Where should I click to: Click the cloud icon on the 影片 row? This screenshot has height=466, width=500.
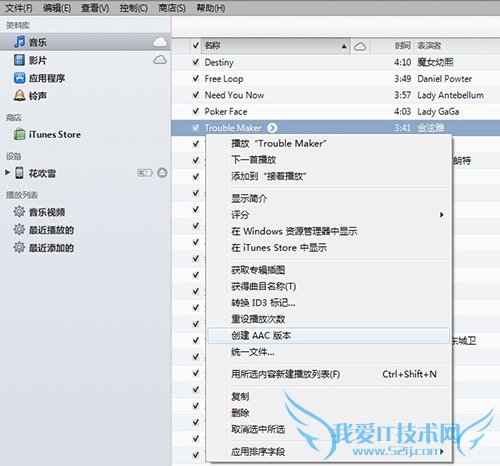coord(160,60)
